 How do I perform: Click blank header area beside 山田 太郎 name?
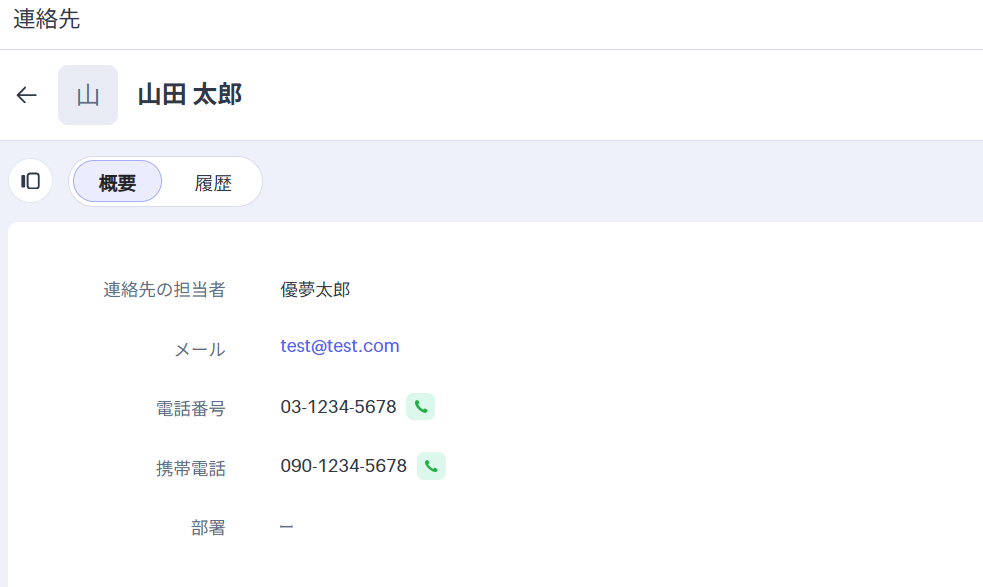coord(600,95)
